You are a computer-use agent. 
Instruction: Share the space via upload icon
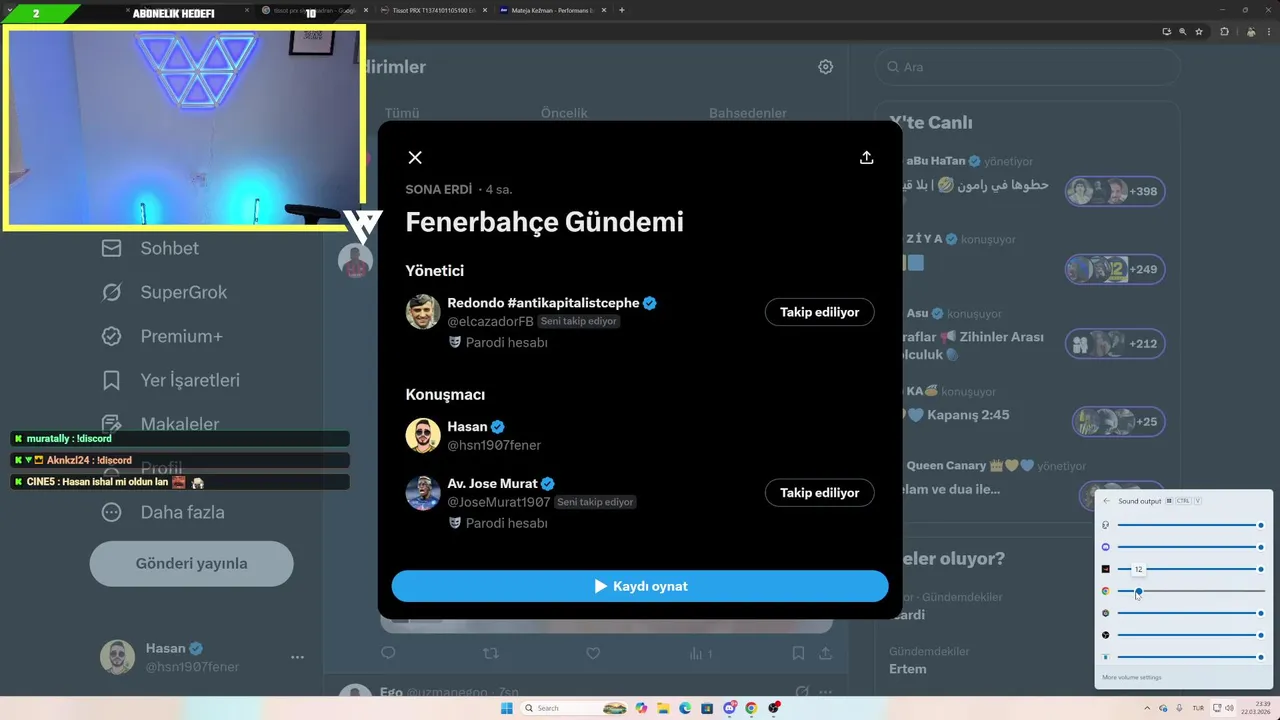[x=867, y=157]
